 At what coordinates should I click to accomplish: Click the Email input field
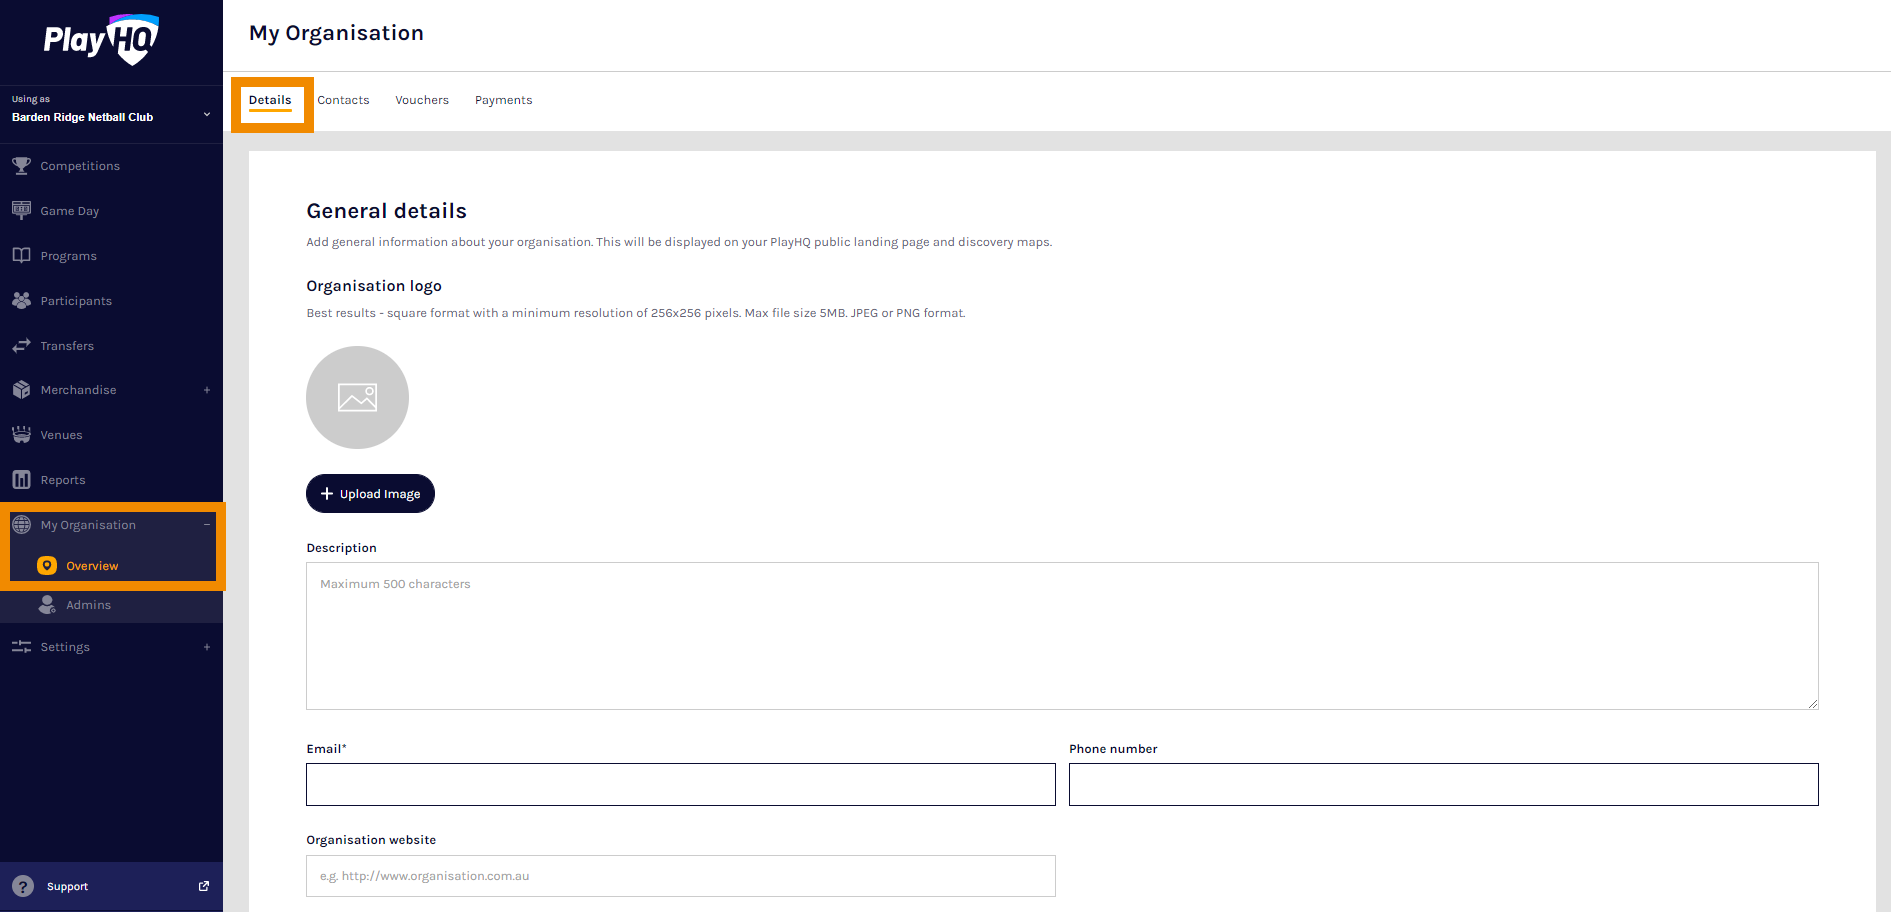click(x=681, y=785)
